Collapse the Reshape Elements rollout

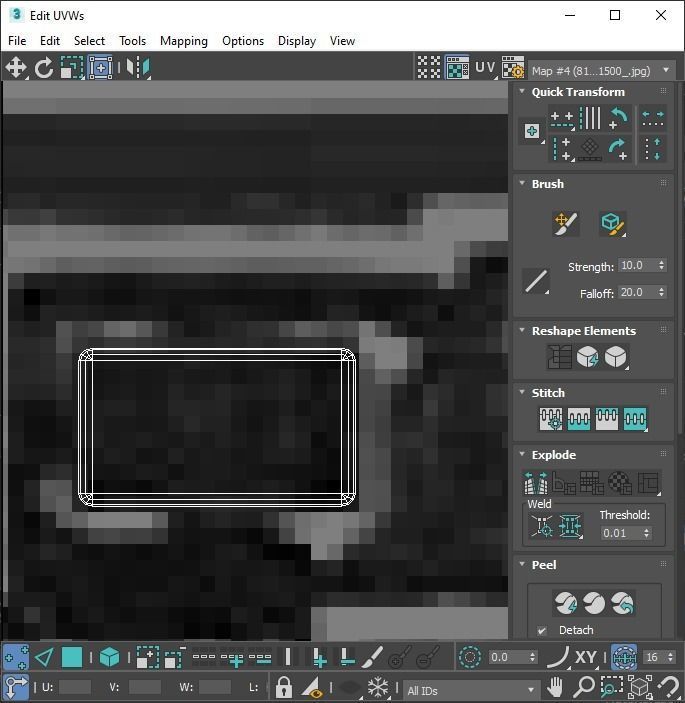tap(522, 330)
